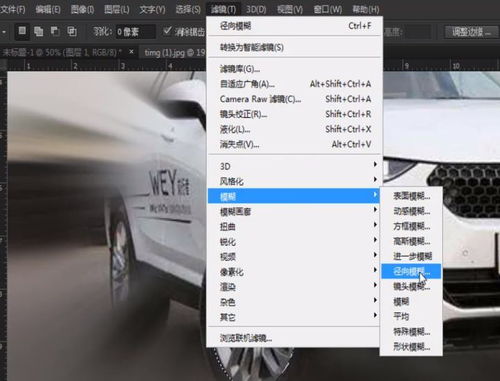Switch to the timg (1).jpg tab
500x381 pixels.
[x=174, y=53]
